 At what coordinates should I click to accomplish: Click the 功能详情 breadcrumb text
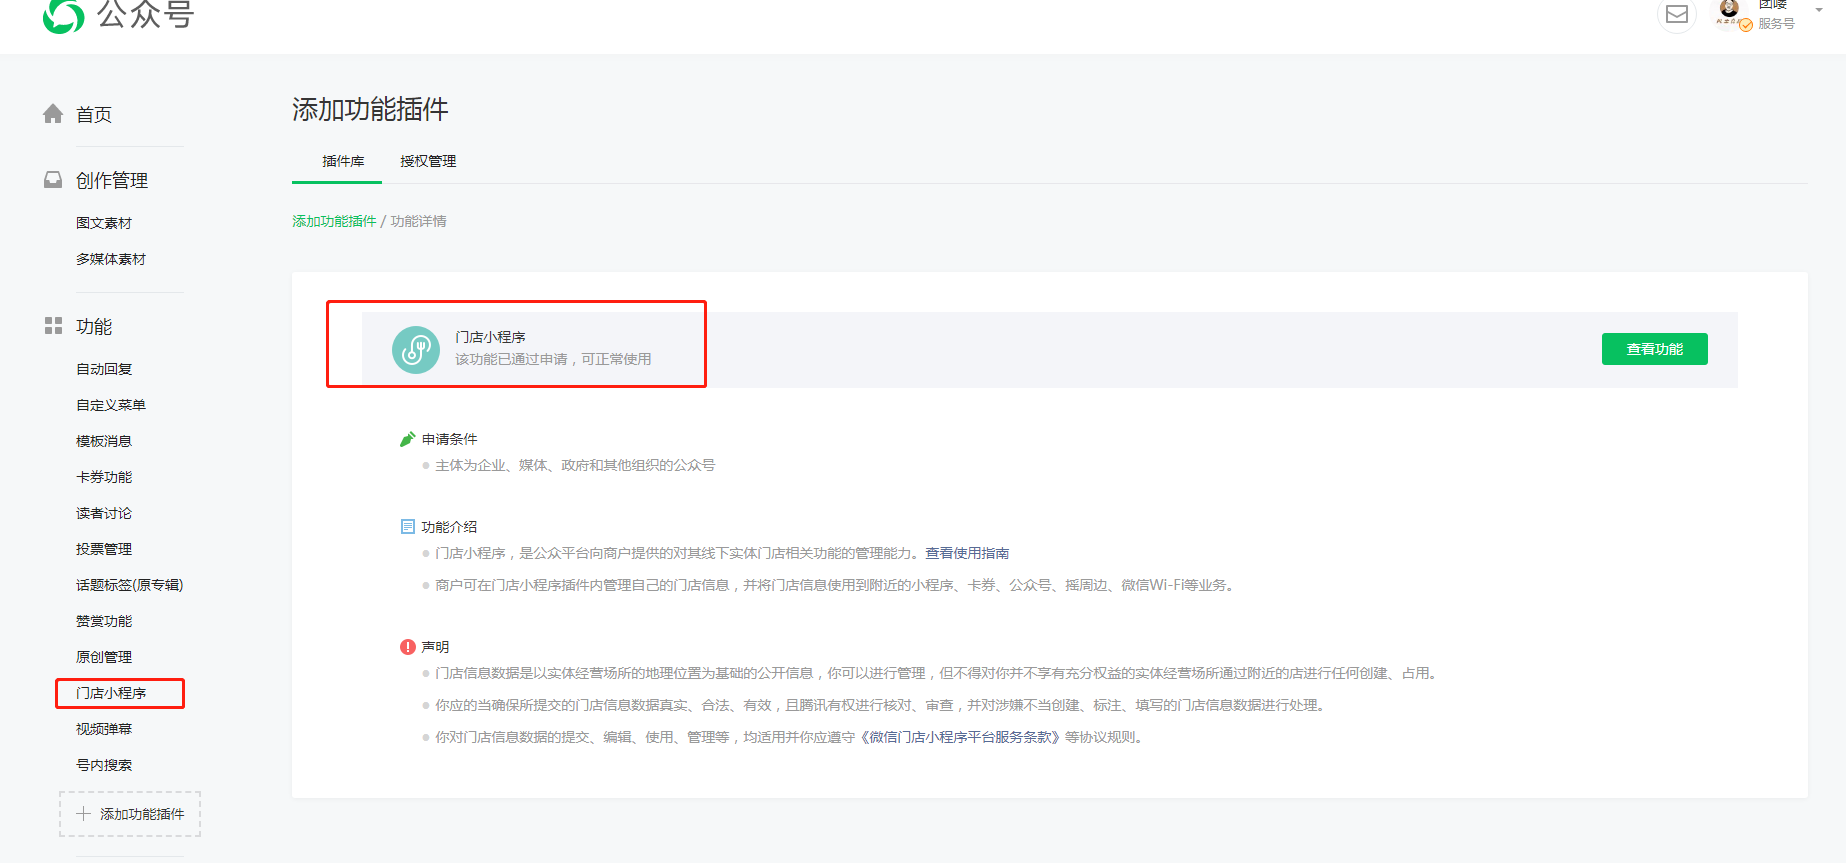418,221
